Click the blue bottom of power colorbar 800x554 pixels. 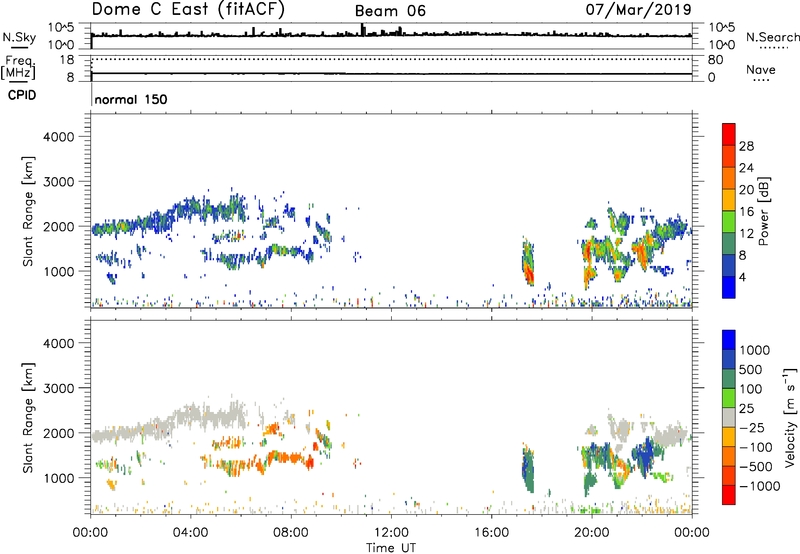(x=729, y=287)
